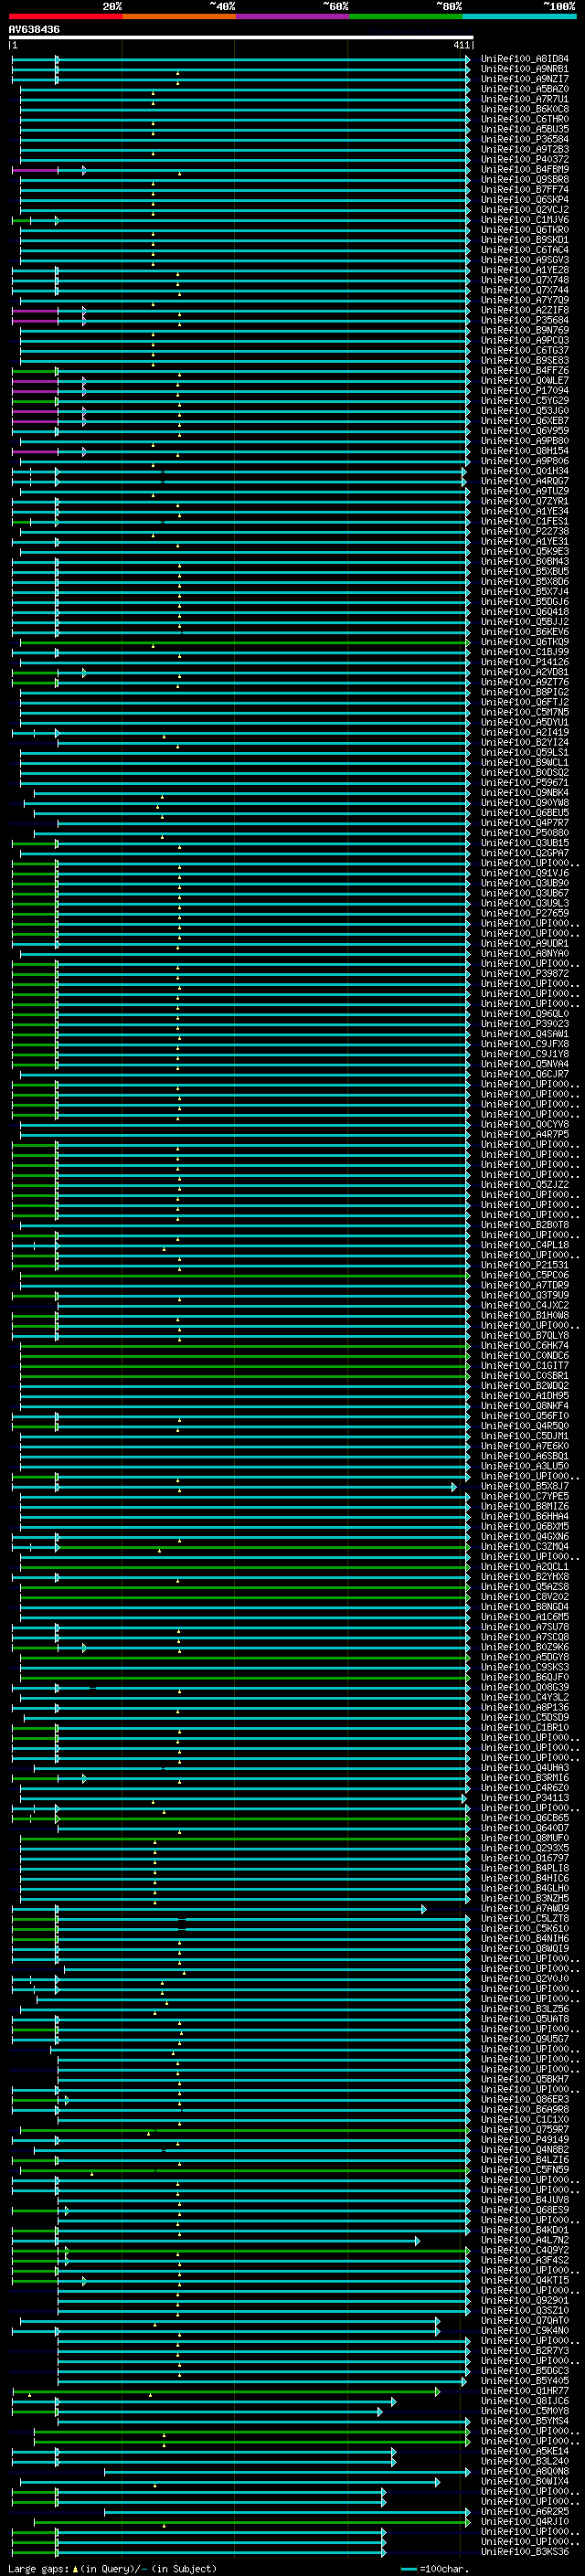Select label UniRef100_P39872
Screen dimensions: 585x2576
coord(525,974)
